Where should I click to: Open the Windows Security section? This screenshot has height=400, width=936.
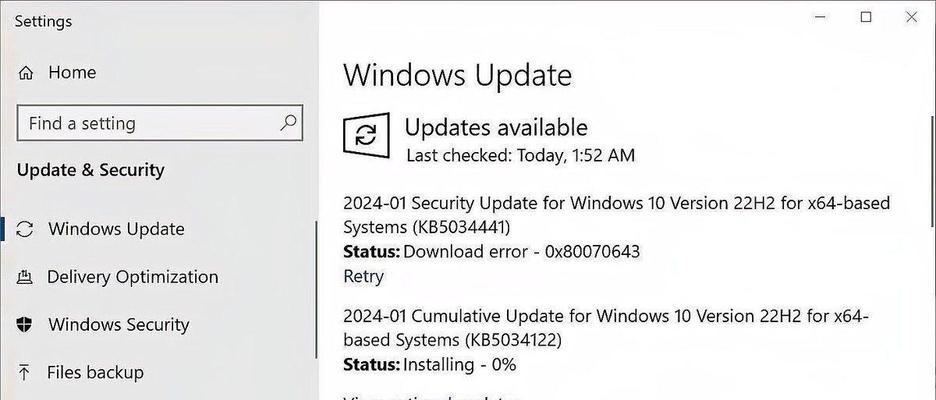[x=119, y=325]
